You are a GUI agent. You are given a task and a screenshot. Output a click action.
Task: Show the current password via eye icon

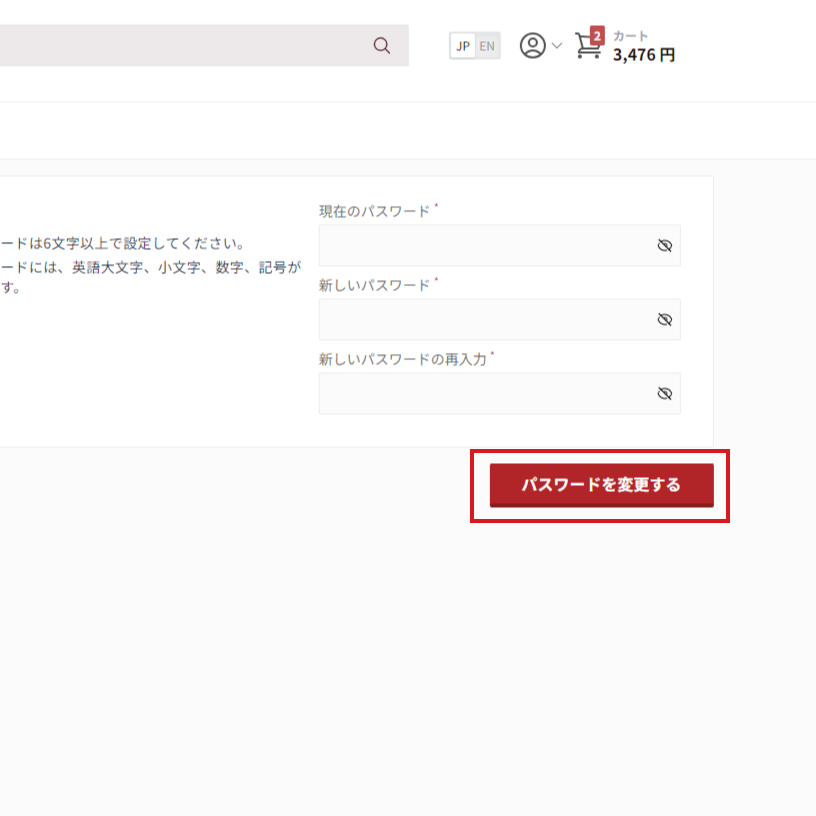[x=665, y=245]
